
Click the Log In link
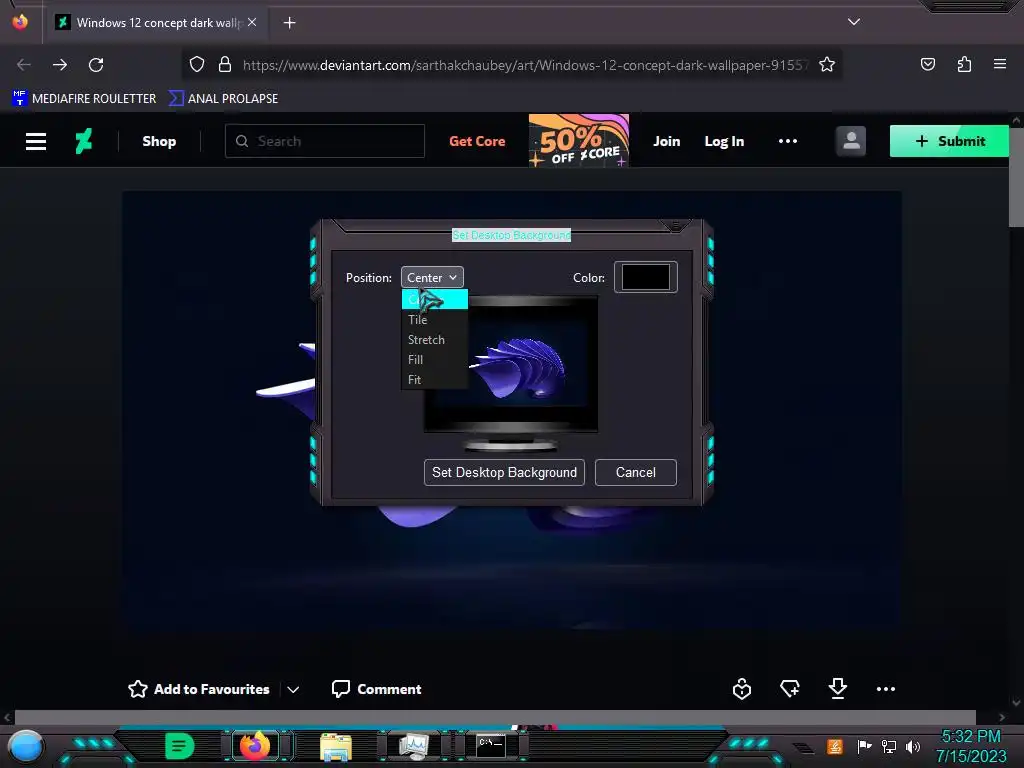724,141
